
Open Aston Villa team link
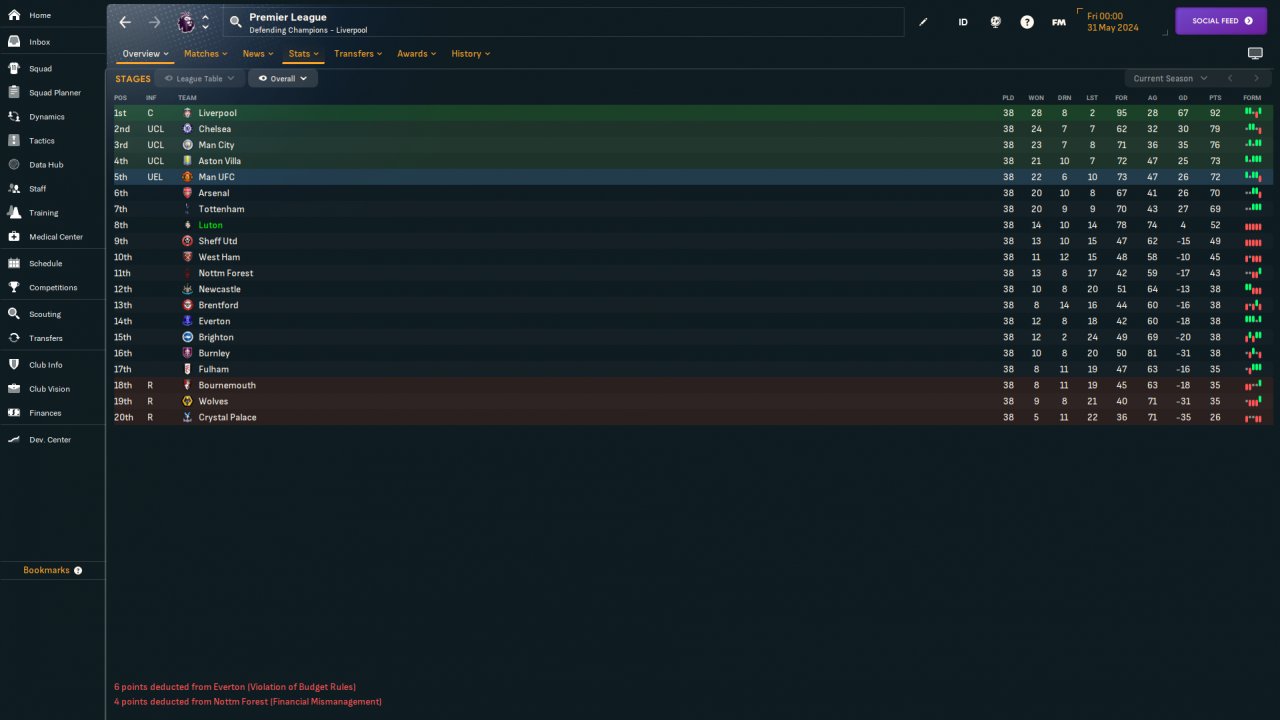[x=219, y=161]
